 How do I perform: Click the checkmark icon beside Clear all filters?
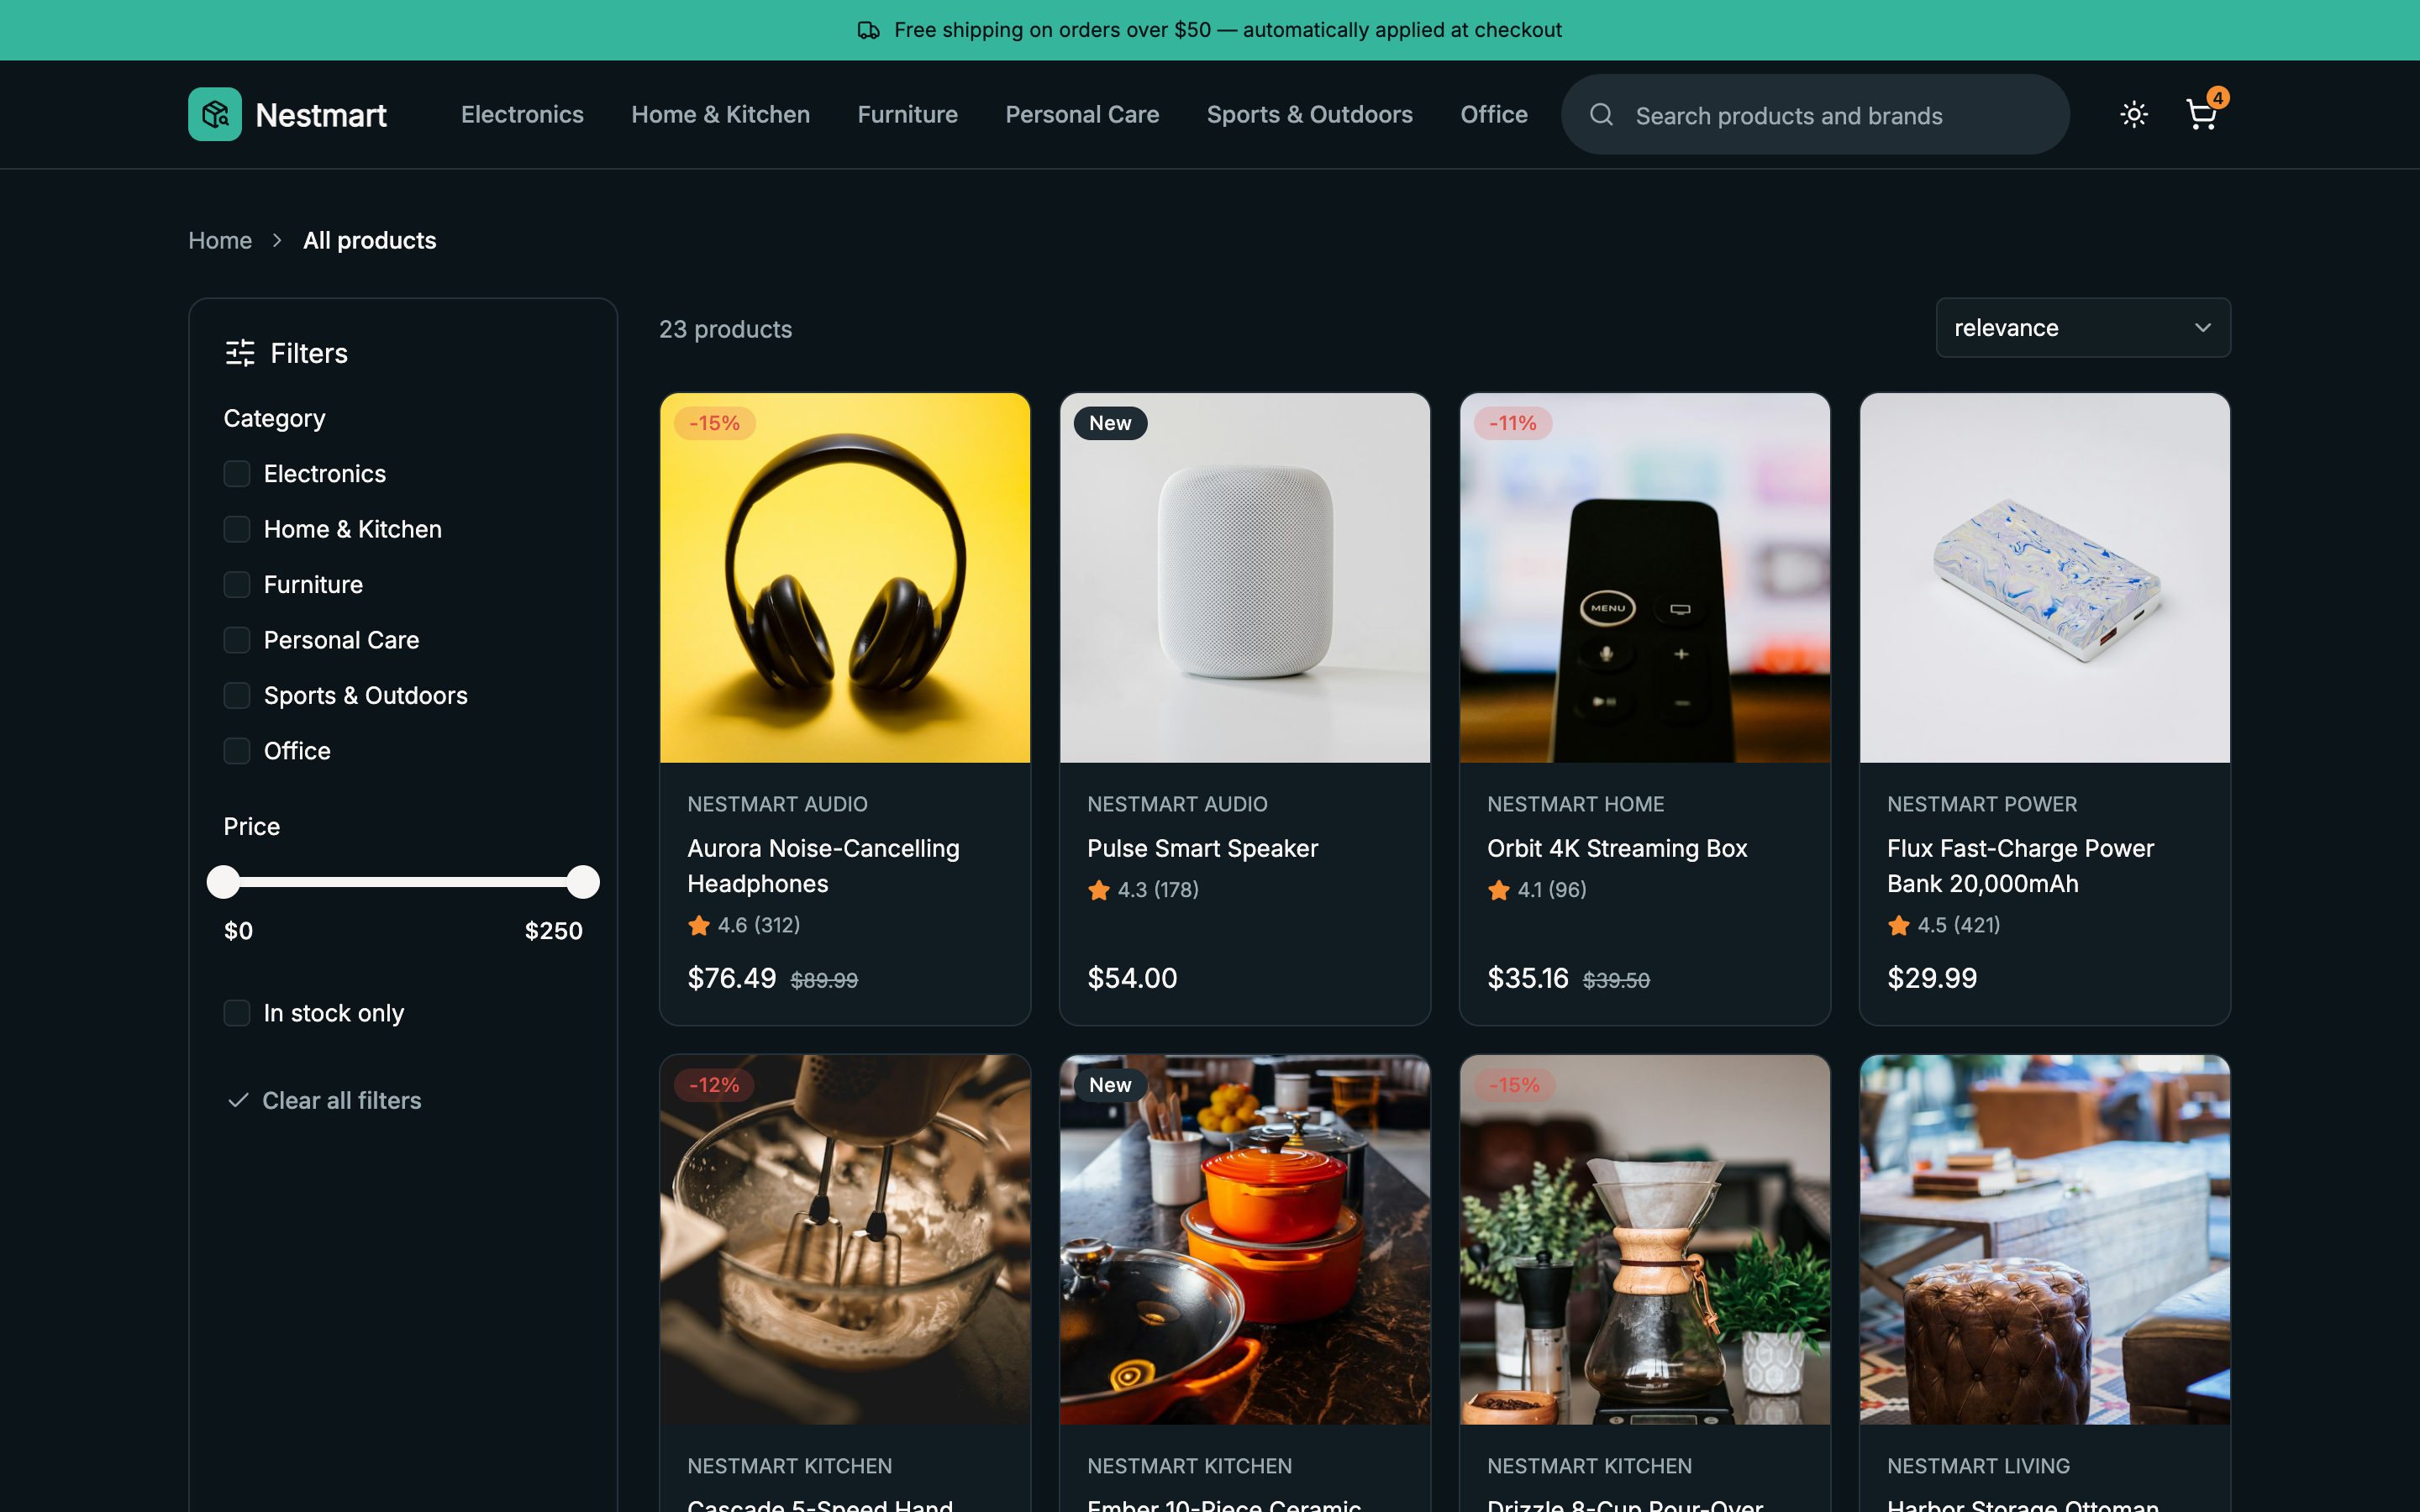(238, 1100)
